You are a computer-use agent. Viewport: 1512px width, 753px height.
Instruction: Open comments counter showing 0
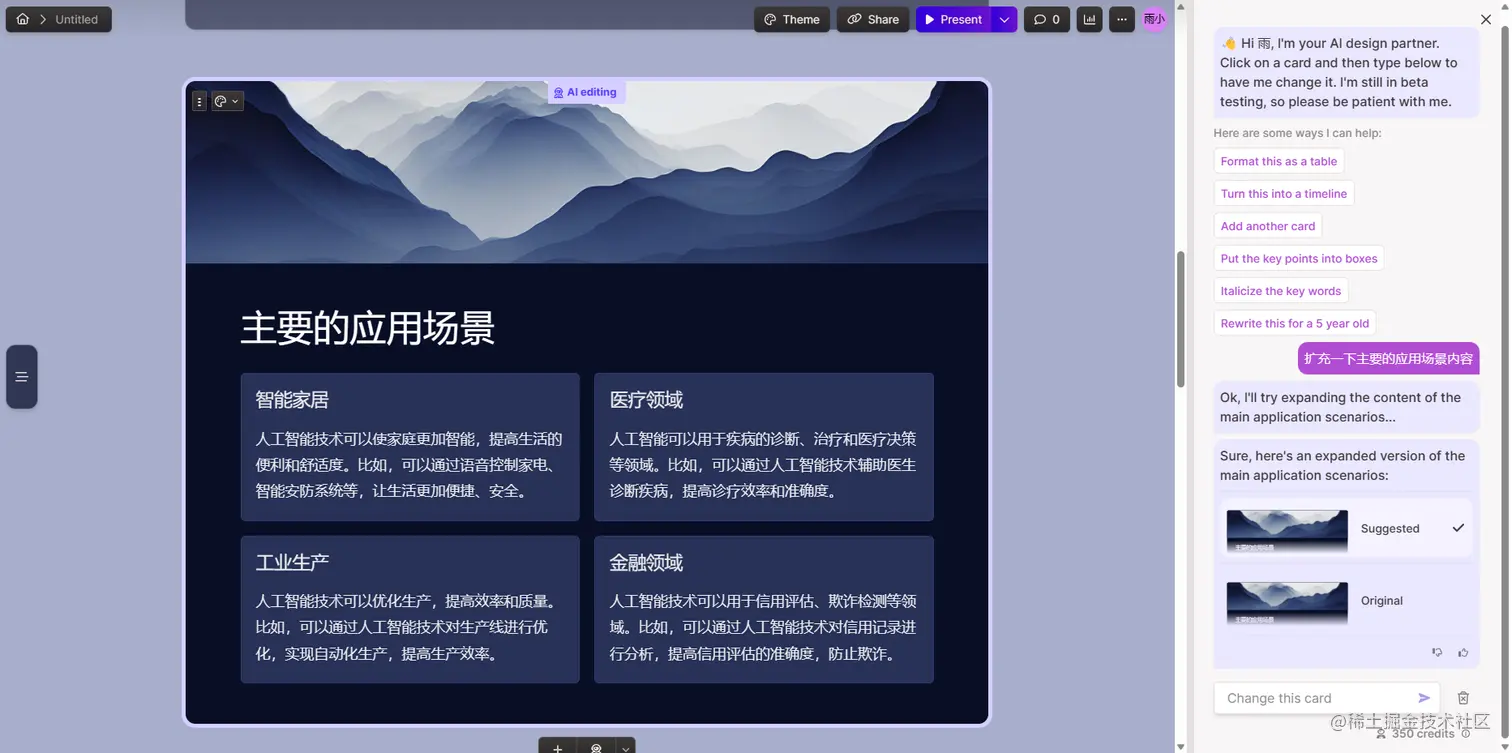pyautogui.click(x=1047, y=19)
